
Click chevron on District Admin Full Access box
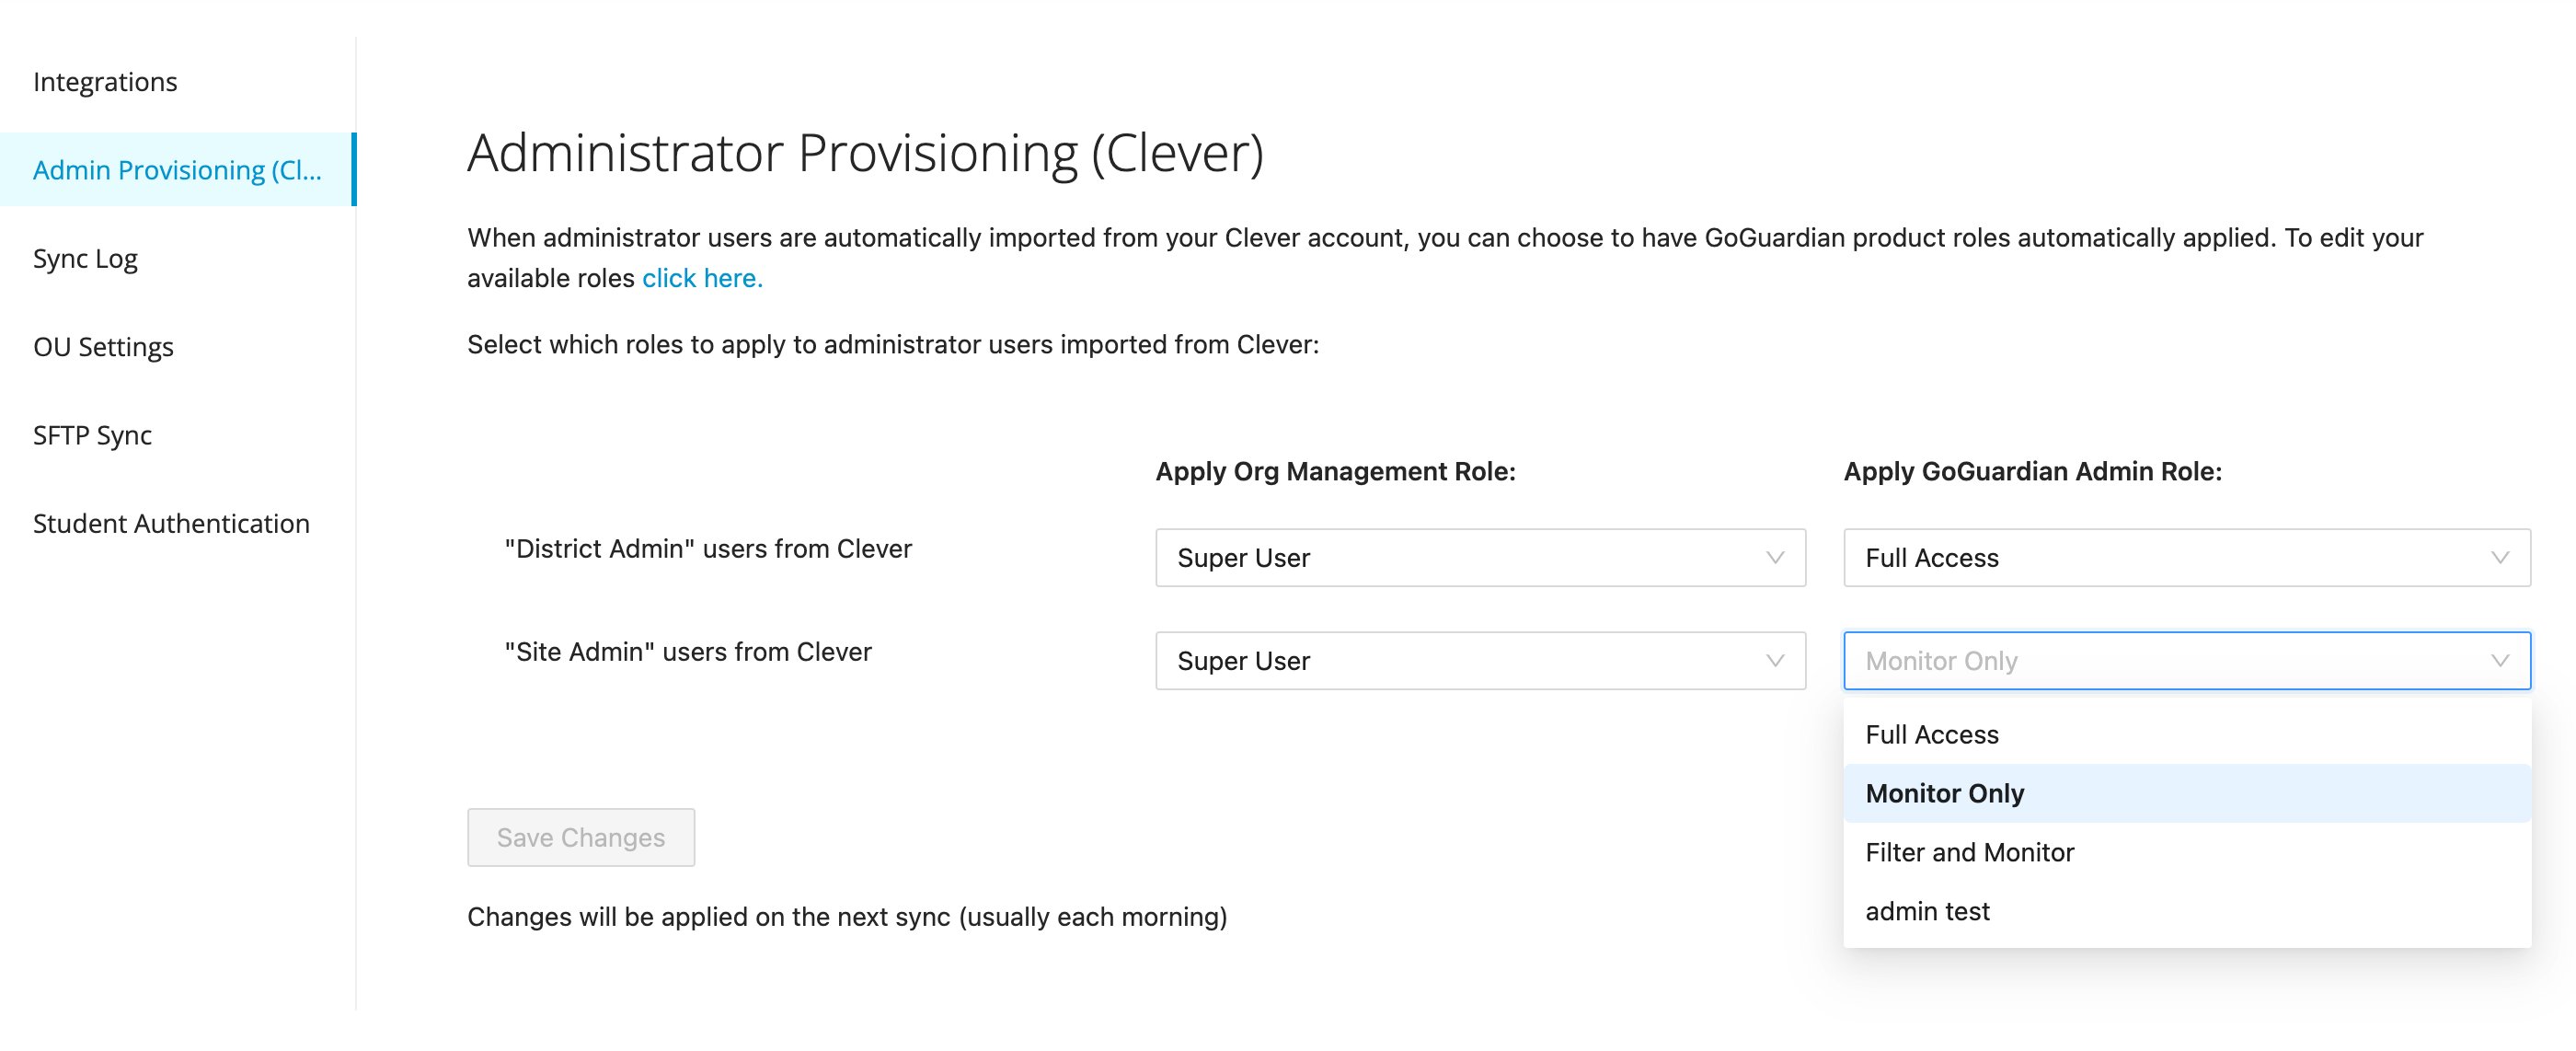point(2500,557)
